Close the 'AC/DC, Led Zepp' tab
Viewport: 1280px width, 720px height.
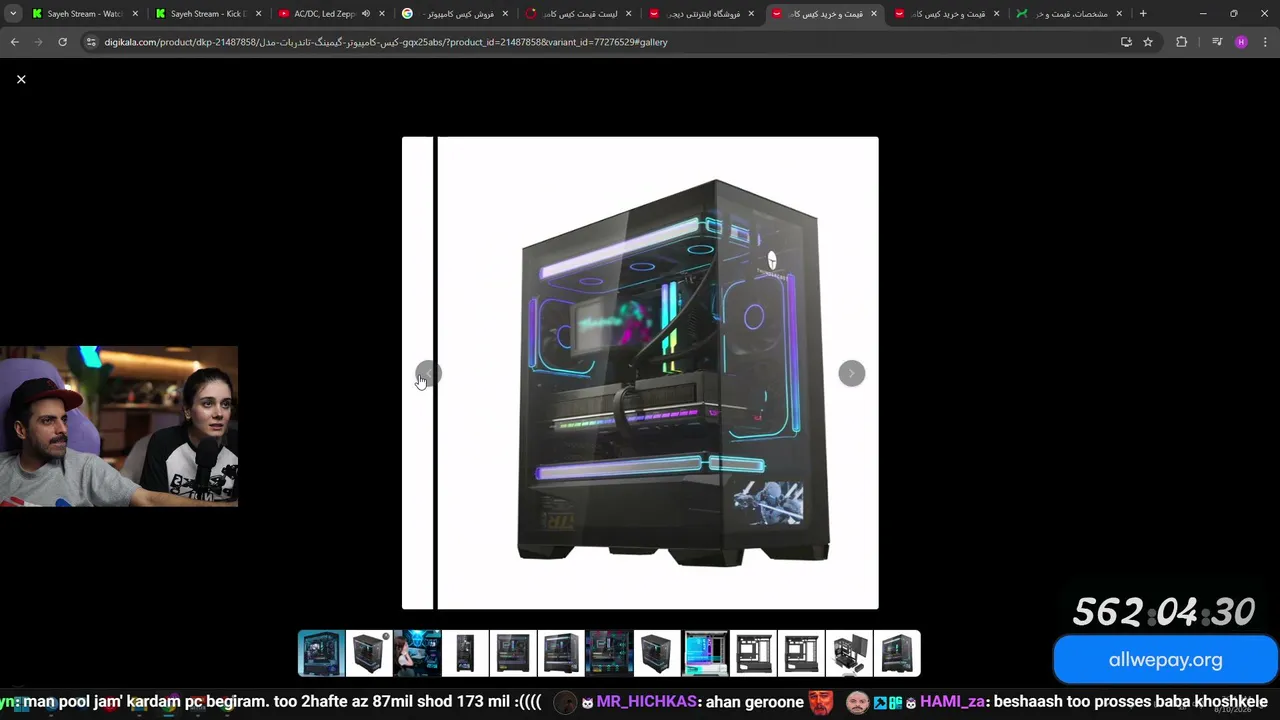(382, 14)
